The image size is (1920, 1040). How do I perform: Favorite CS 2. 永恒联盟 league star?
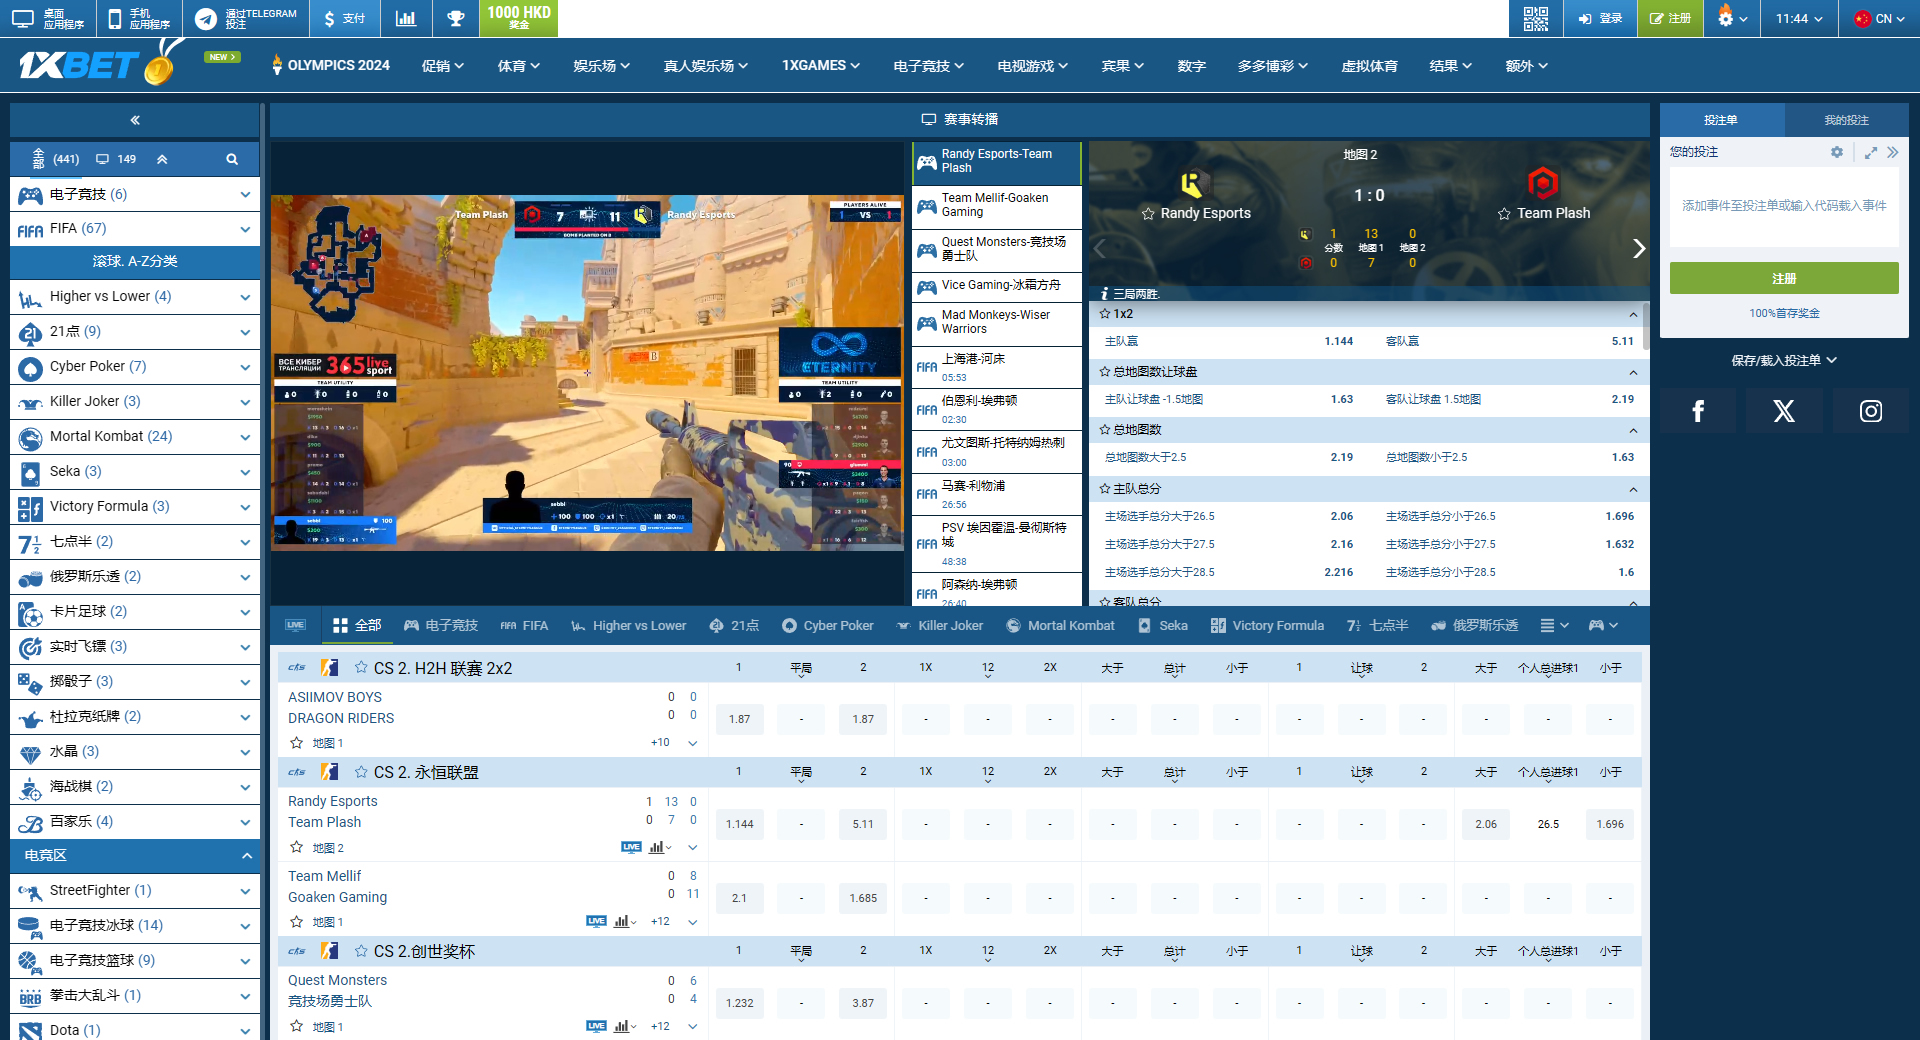click(x=361, y=772)
